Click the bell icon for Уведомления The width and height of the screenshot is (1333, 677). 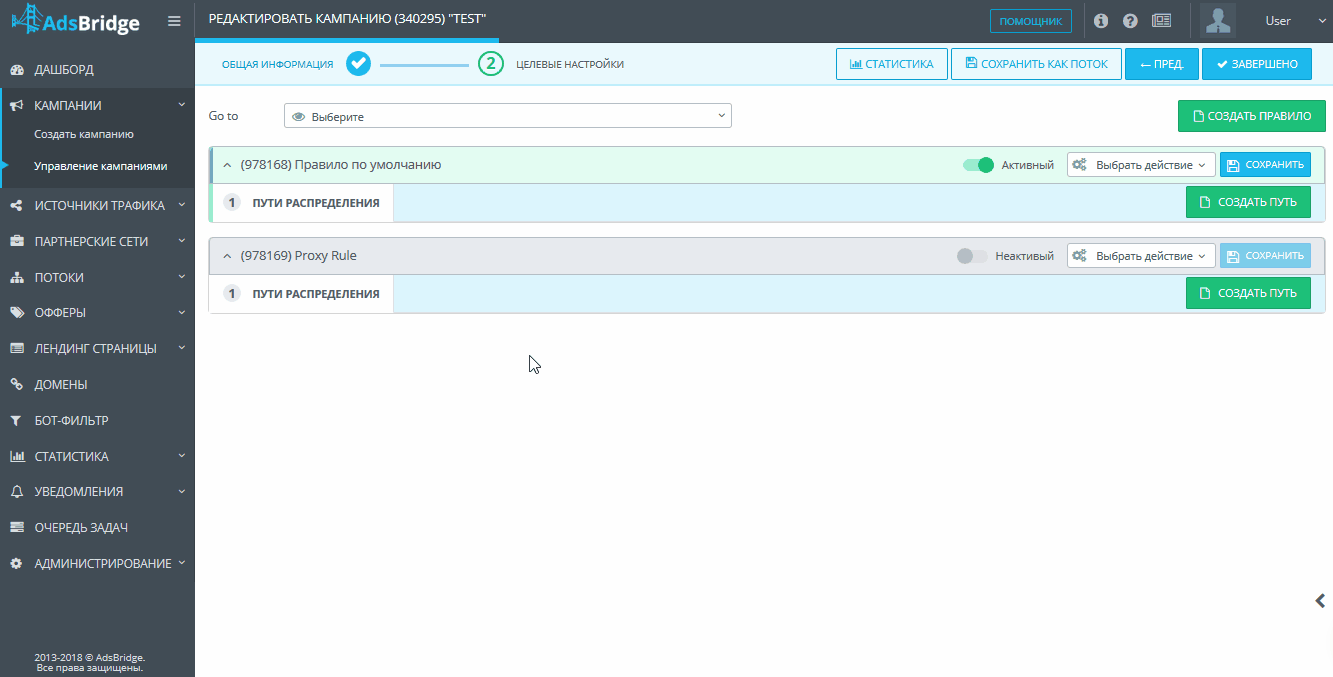click(x=16, y=492)
